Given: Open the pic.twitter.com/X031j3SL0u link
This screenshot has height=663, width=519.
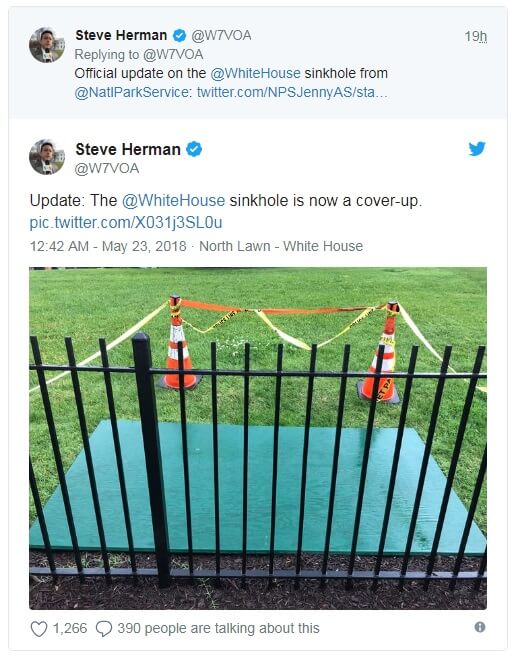Looking at the screenshot, I should click(x=126, y=222).
